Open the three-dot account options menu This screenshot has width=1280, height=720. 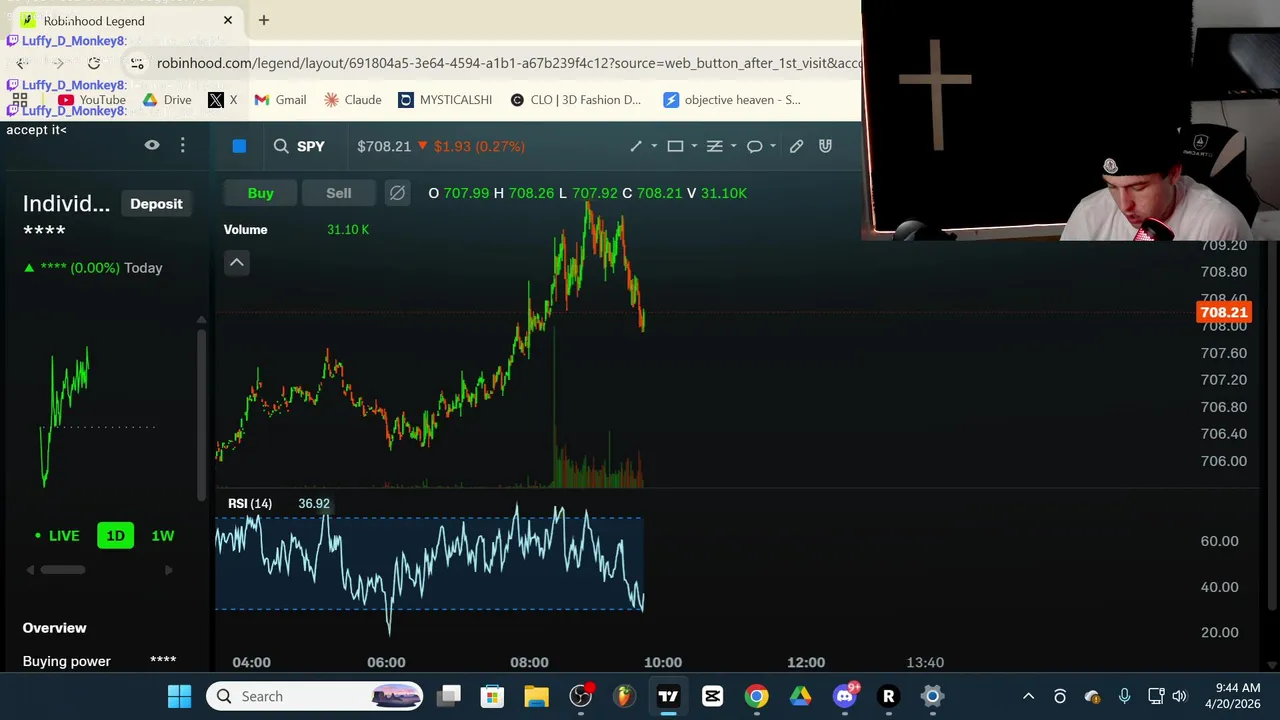[x=182, y=145]
